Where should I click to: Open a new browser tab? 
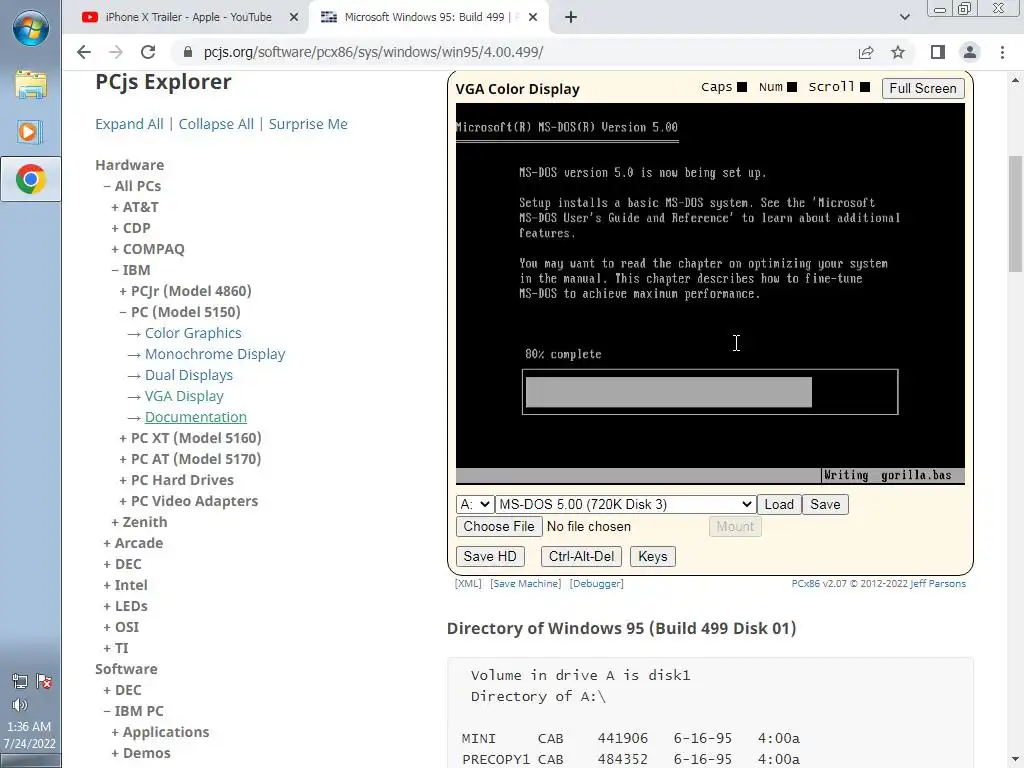[571, 18]
